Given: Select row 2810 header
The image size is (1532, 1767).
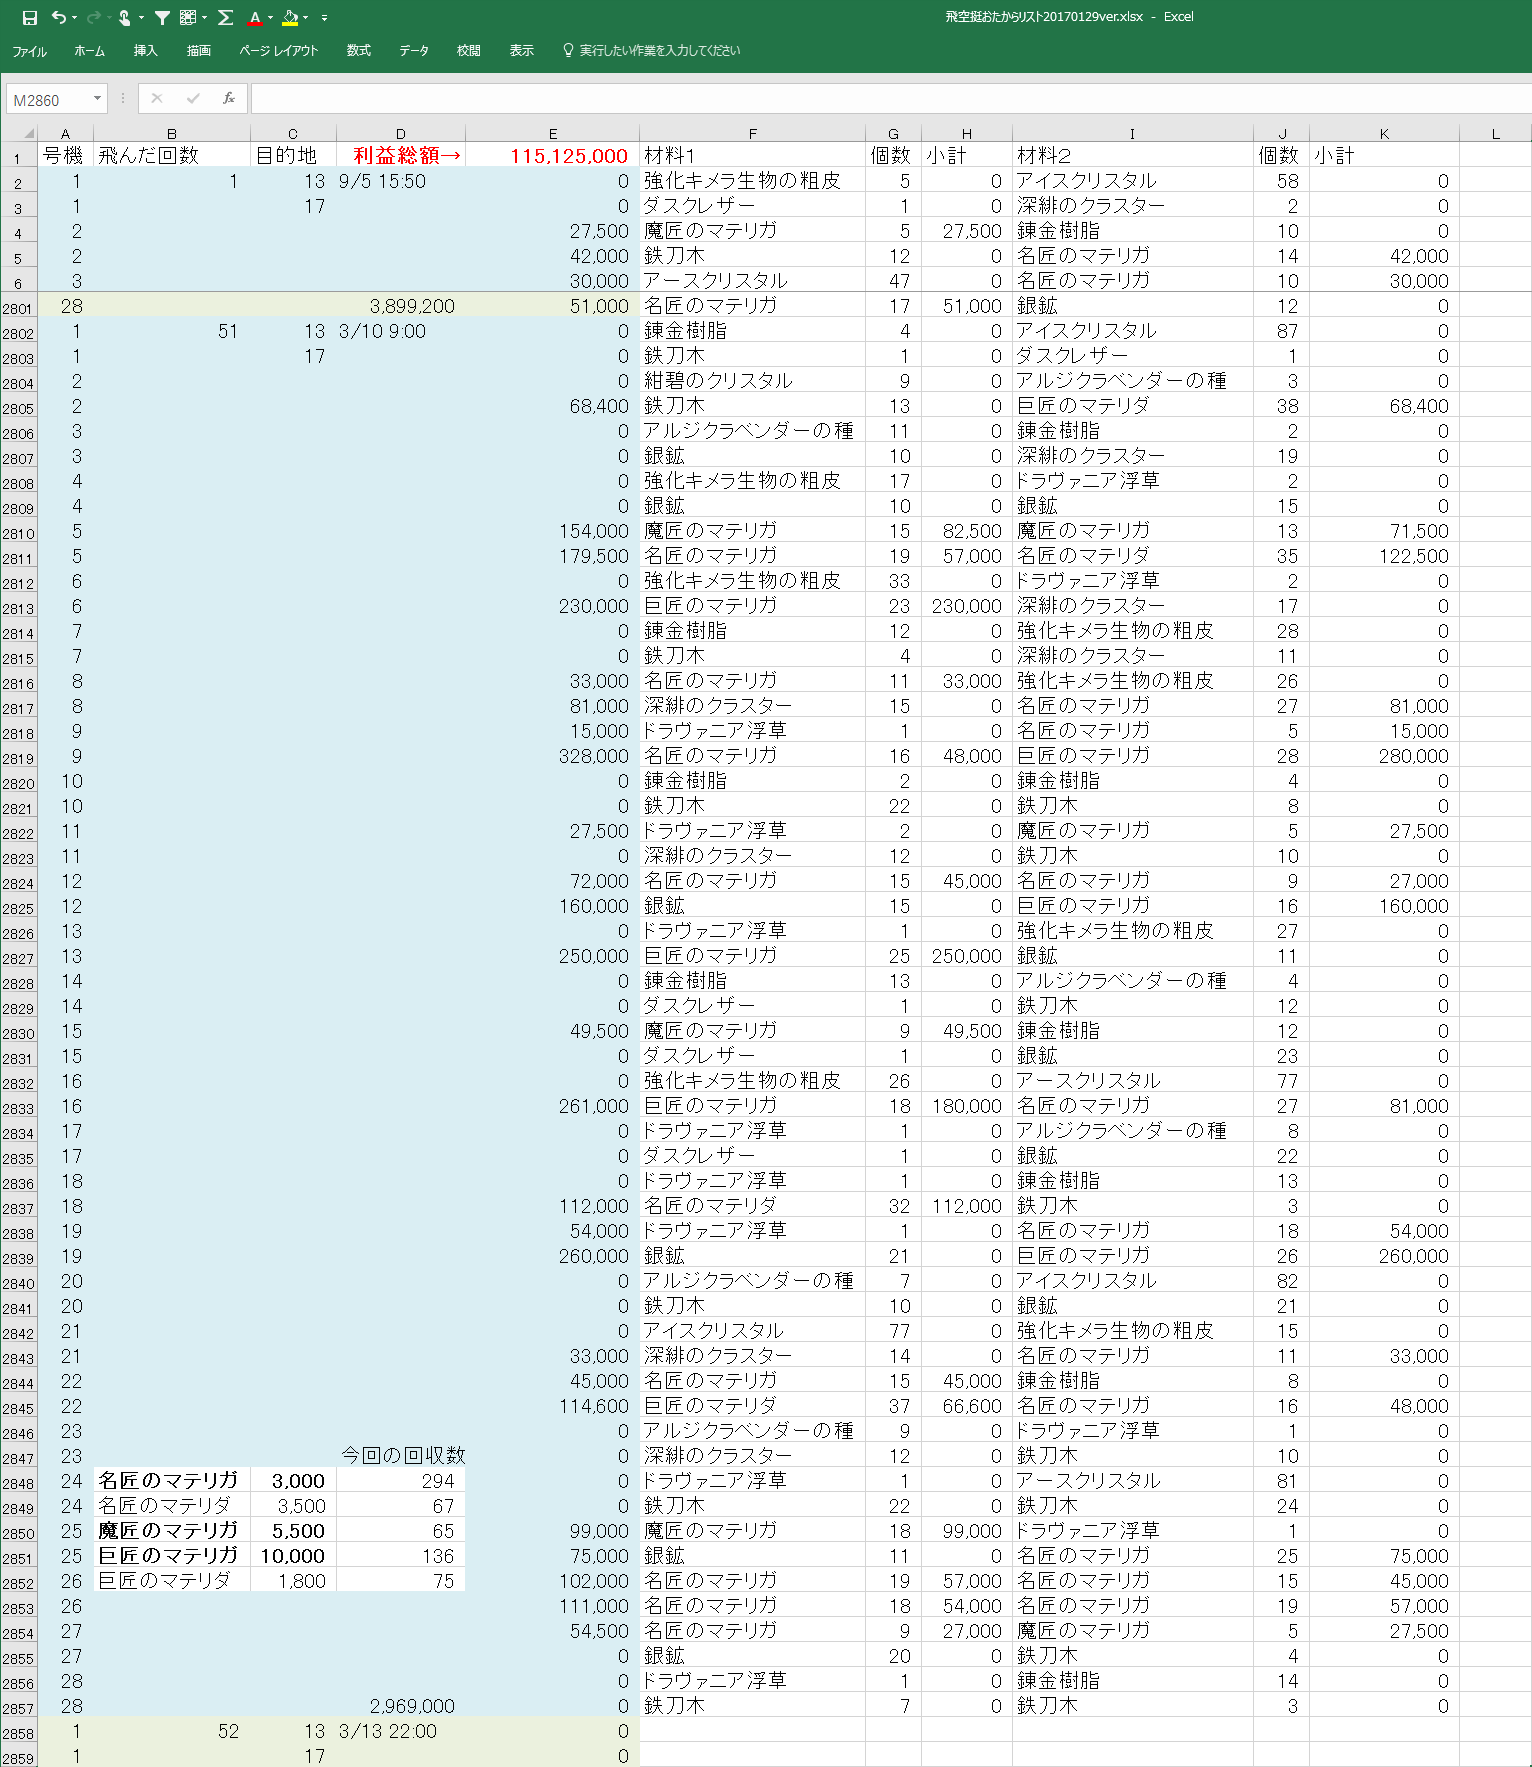Looking at the screenshot, I should coord(18,533).
